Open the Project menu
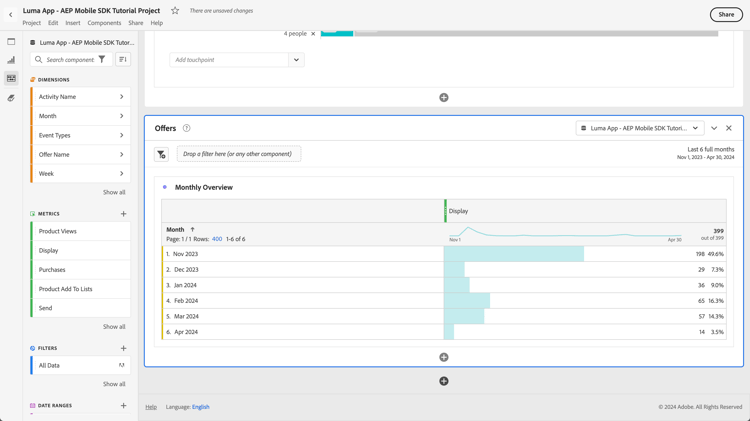Screen dimensions: 750x421 click(32, 23)
